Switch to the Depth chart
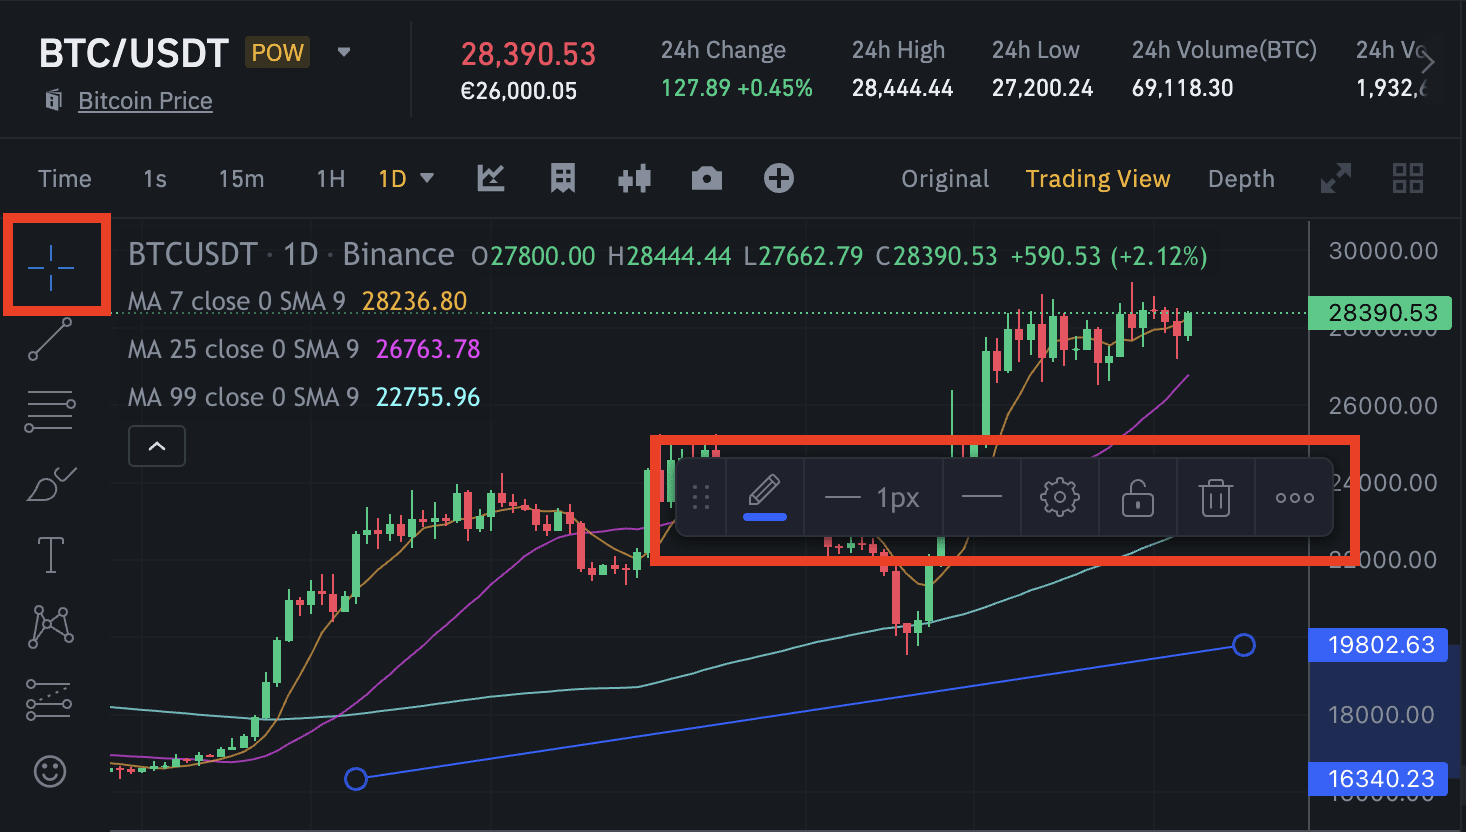The image size is (1466, 832). coord(1241,179)
